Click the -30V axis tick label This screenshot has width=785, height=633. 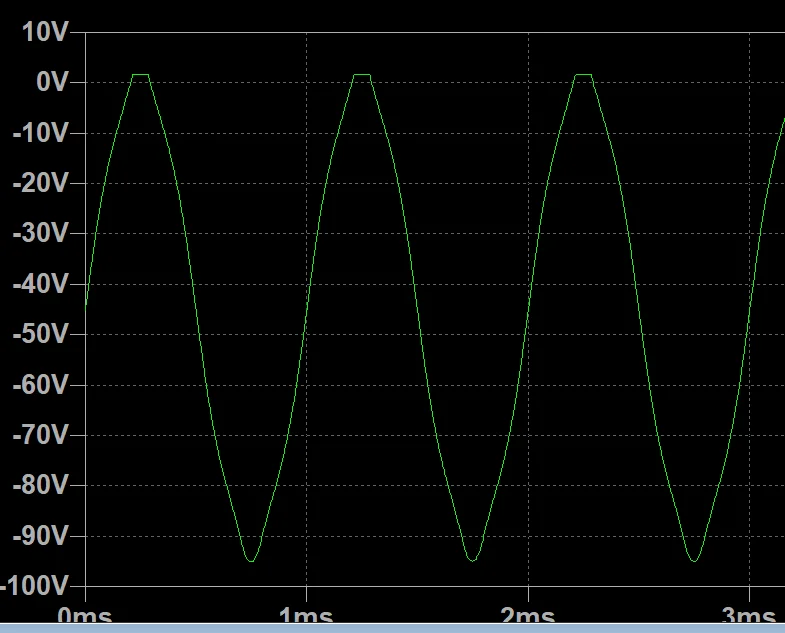click(42, 233)
